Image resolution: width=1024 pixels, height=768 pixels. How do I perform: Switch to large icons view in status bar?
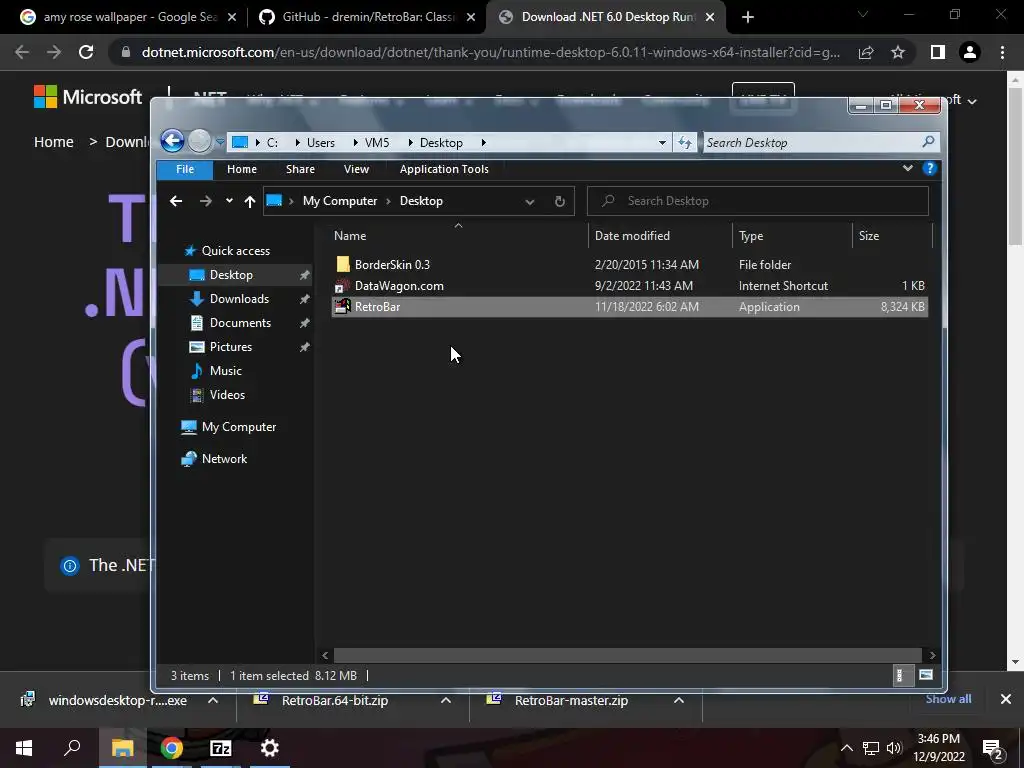pos(925,675)
